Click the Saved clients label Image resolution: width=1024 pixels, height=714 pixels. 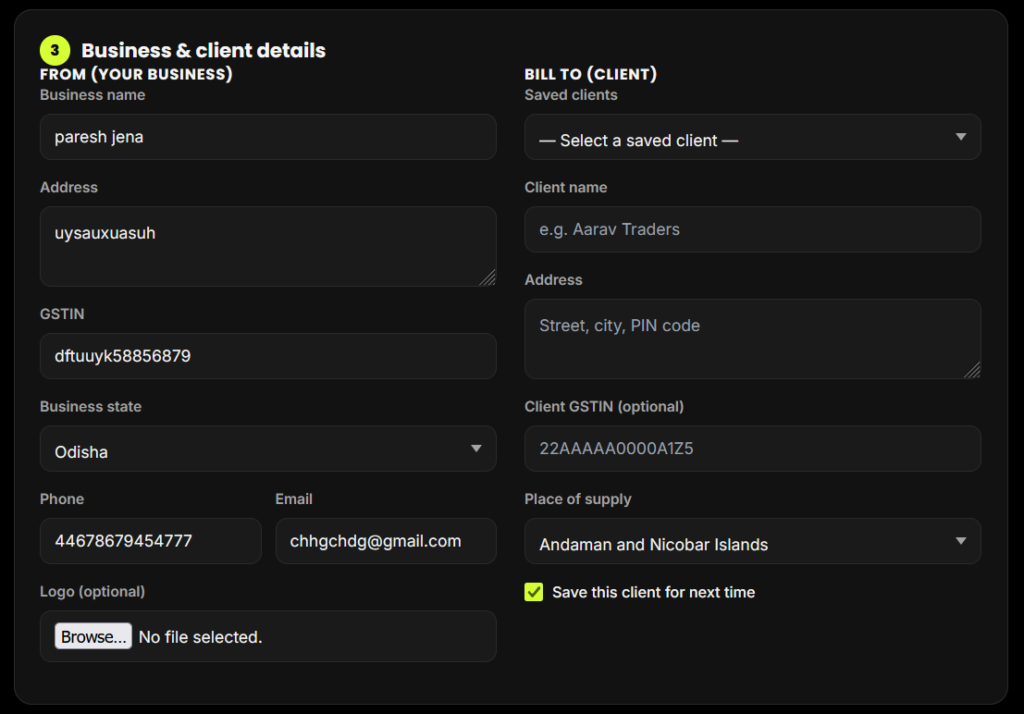[571, 95]
